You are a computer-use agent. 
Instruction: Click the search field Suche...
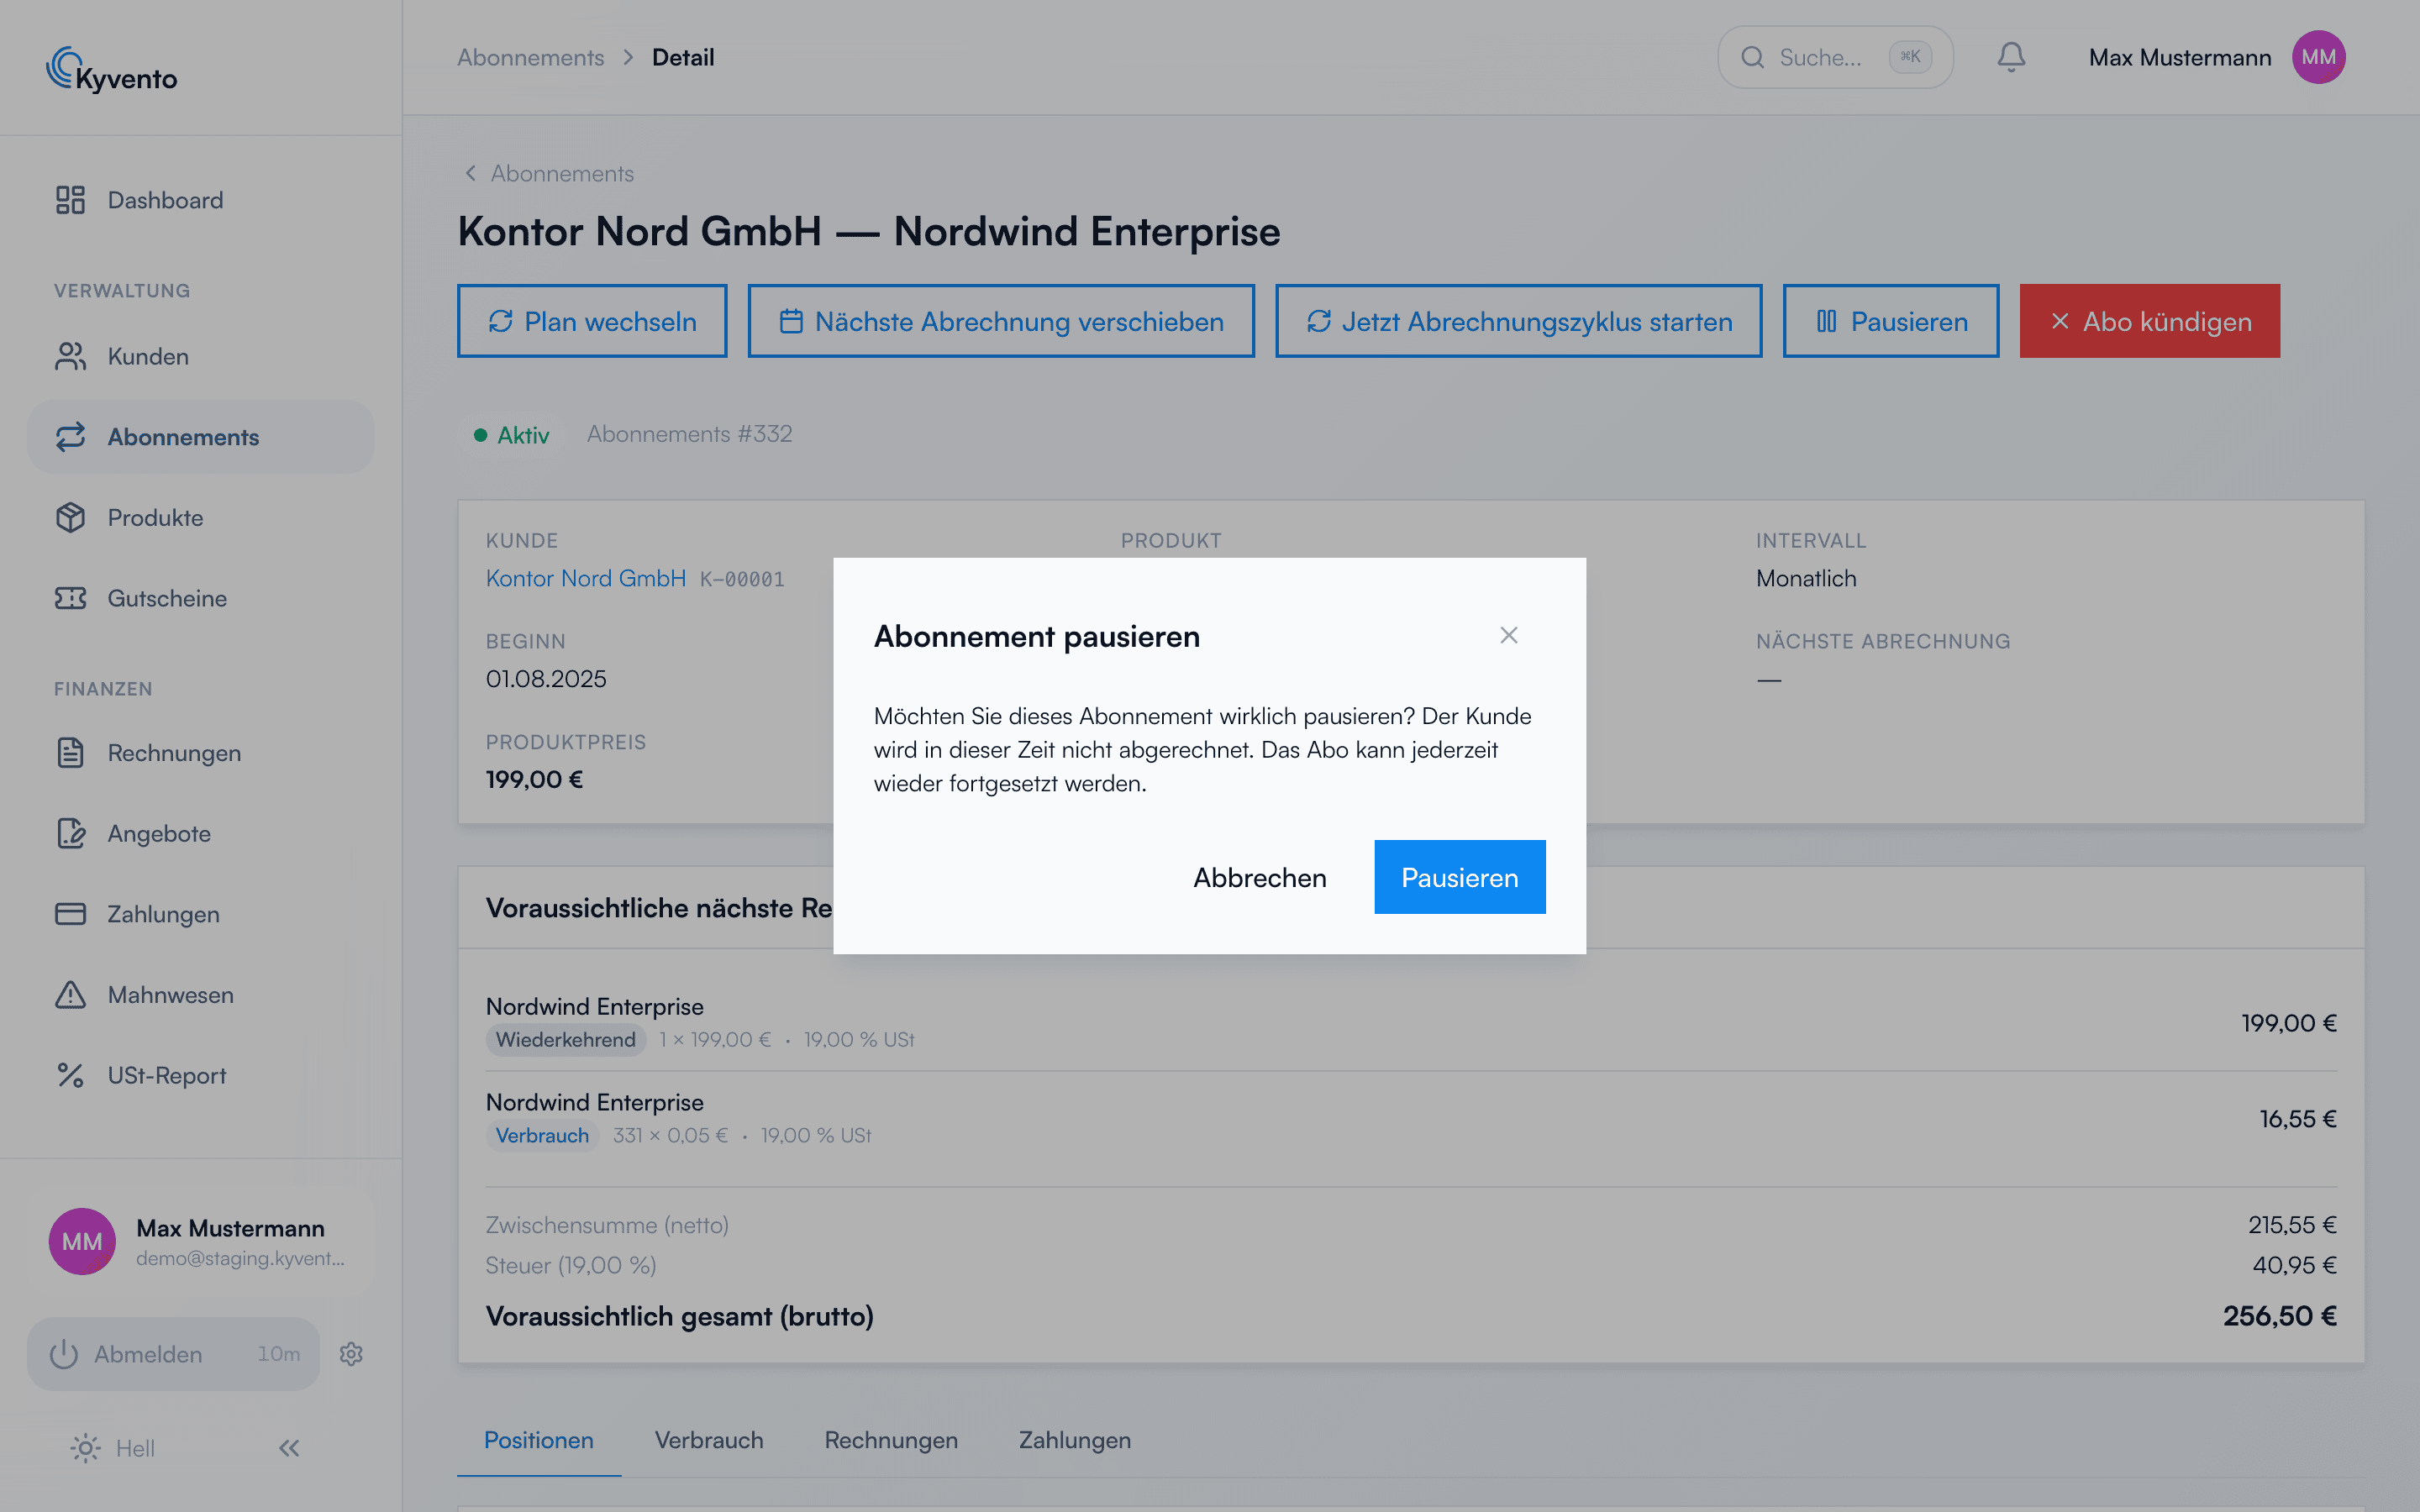click(x=1835, y=57)
